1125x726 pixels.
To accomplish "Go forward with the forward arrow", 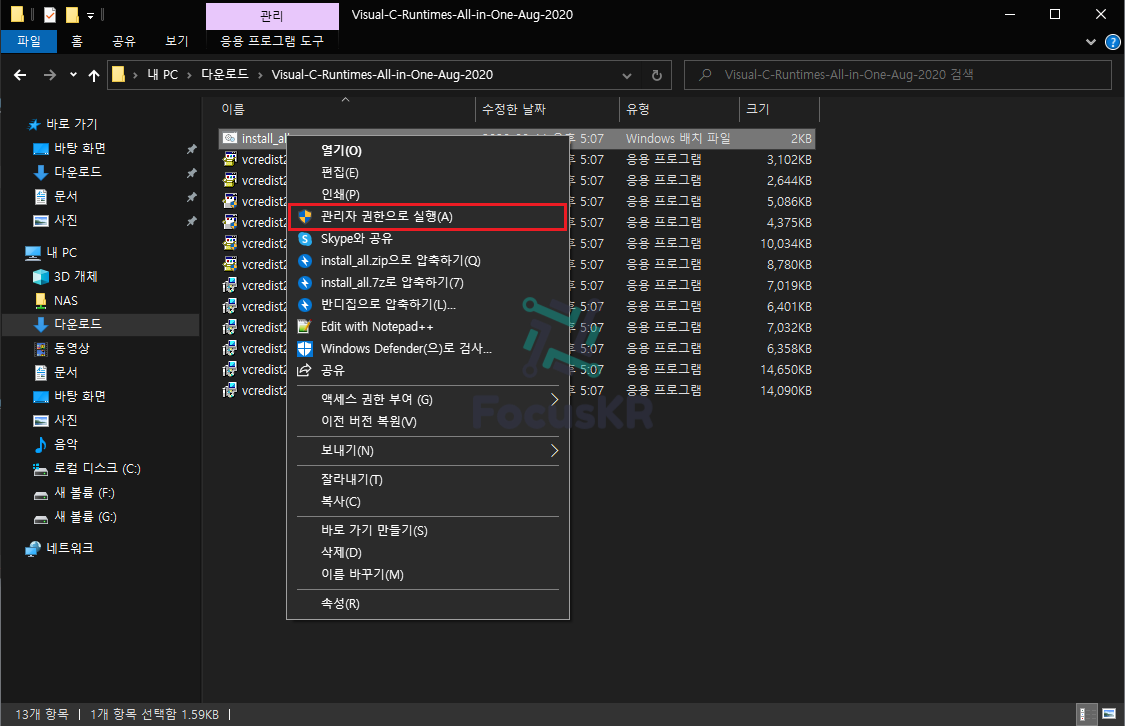I will tap(50, 75).
